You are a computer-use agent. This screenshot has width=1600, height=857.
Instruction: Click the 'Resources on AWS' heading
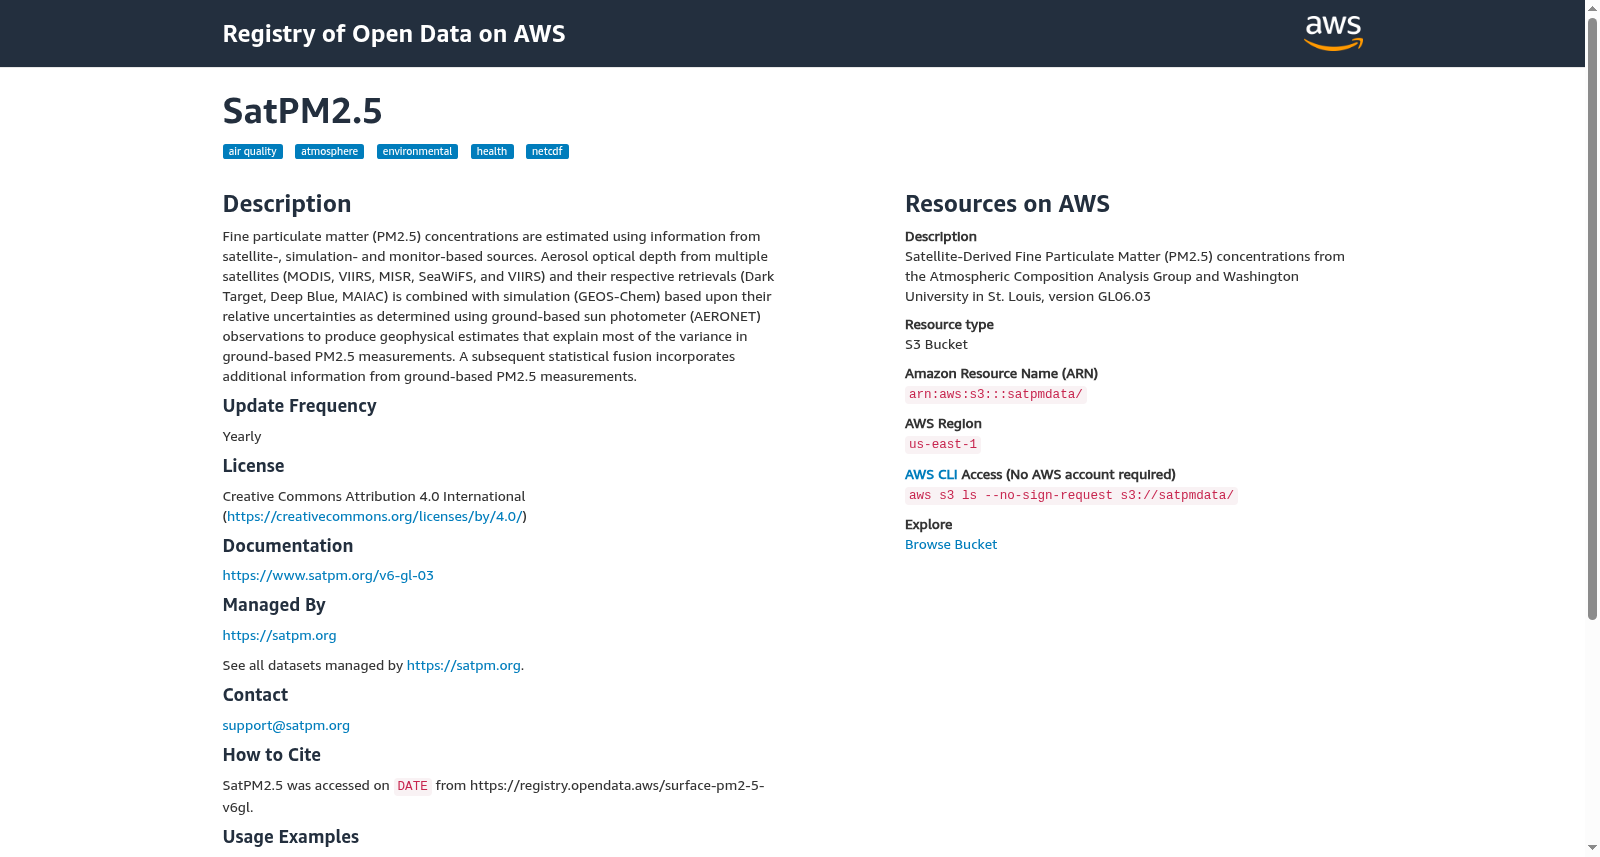1007,204
